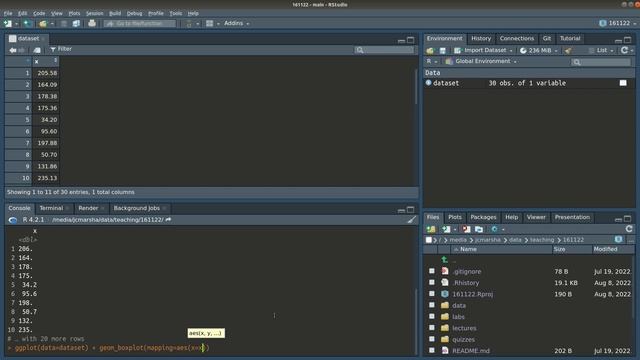
Task: Open the File menu
Action: (8, 13)
